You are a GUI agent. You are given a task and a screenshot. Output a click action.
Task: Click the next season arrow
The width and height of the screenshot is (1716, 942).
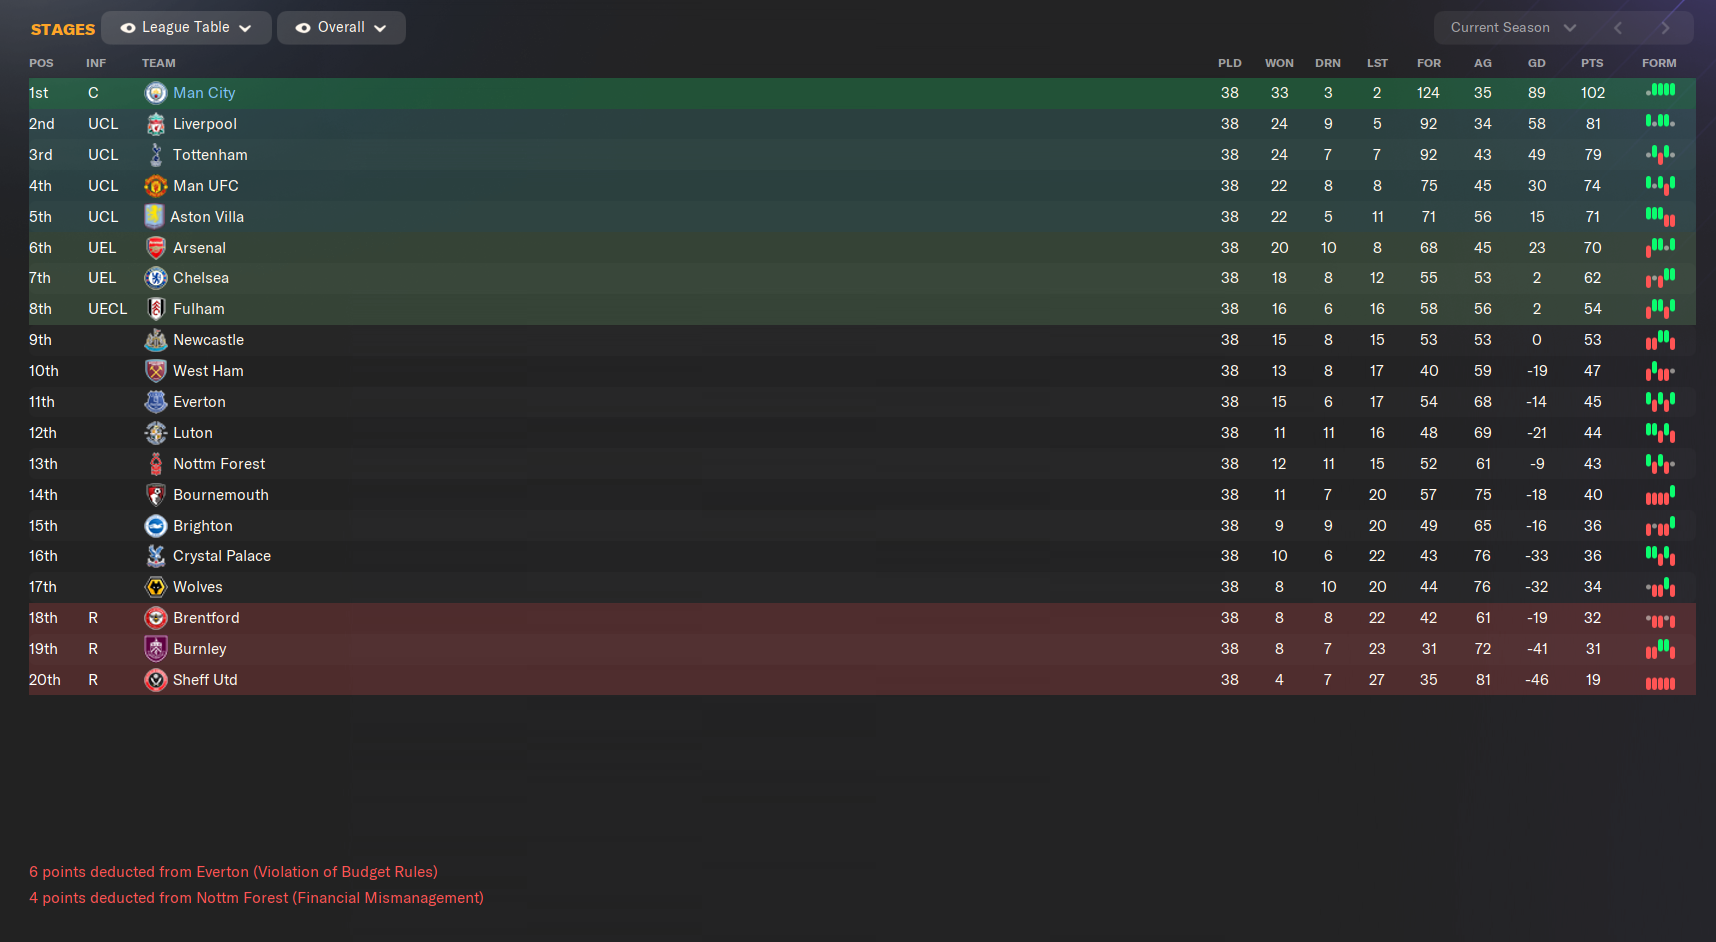click(1665, 27)
